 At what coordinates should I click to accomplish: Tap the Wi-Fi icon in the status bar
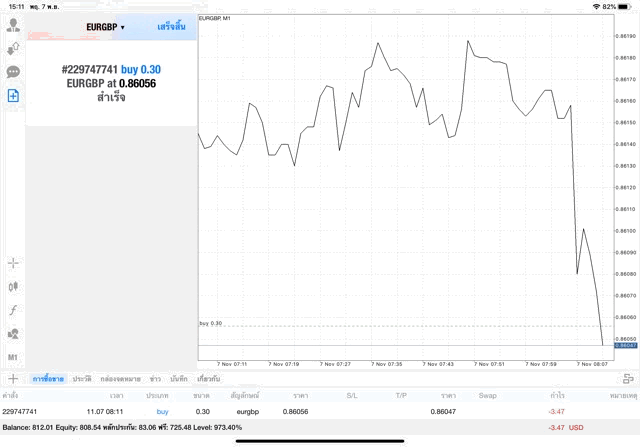click(596, 7)
